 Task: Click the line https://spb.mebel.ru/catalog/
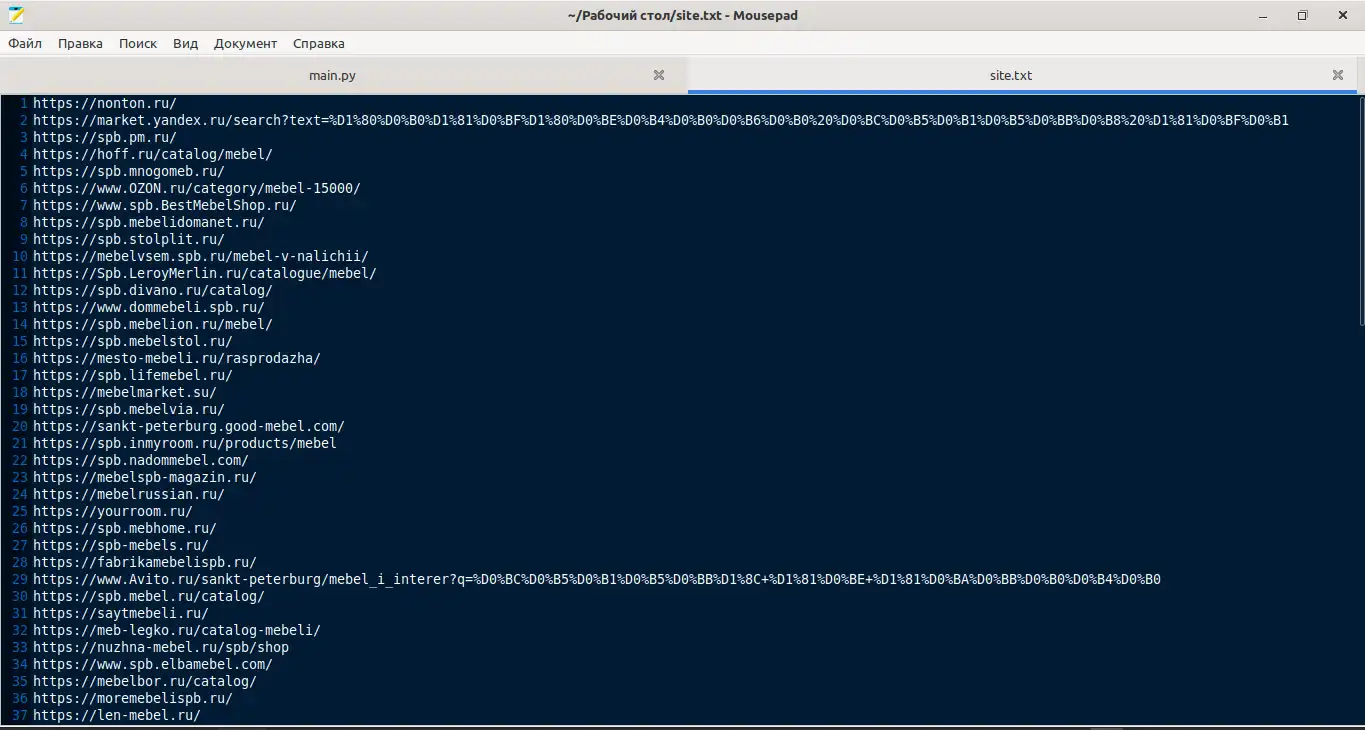[x=149, y=596]
